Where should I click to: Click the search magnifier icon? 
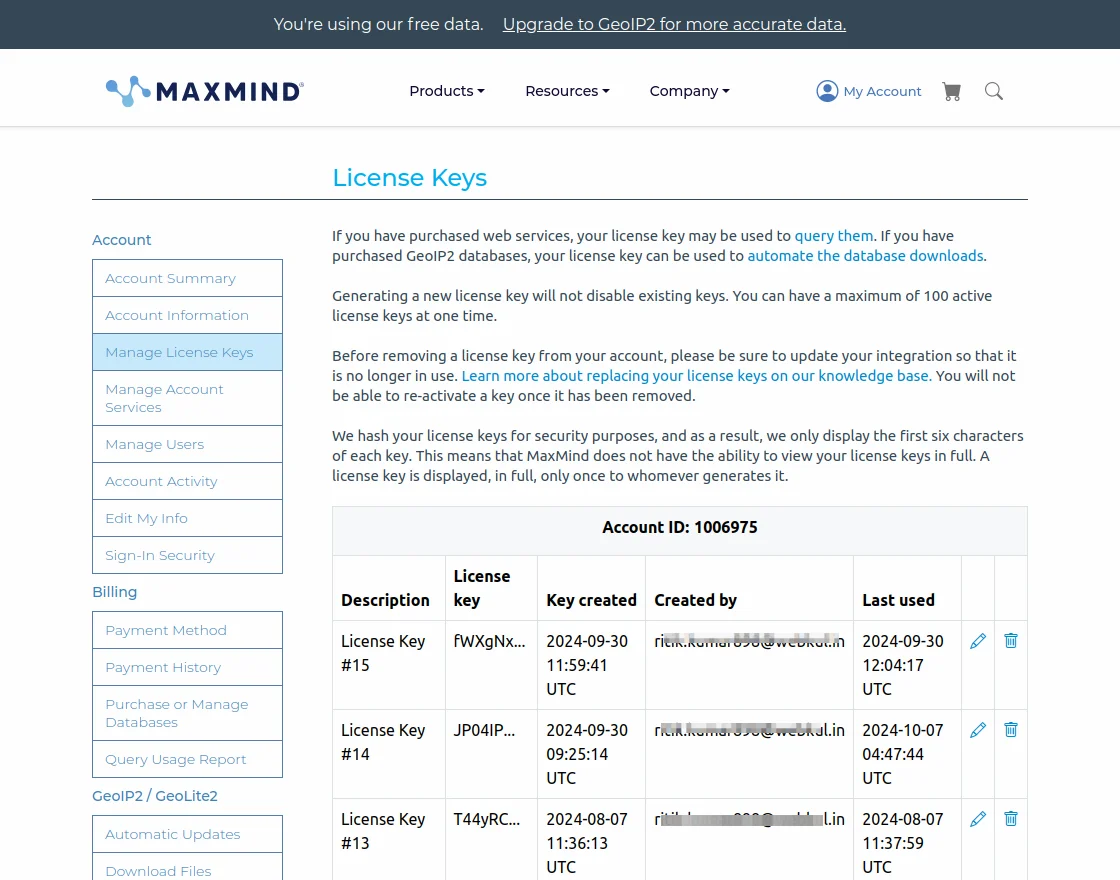pos(993,91)
